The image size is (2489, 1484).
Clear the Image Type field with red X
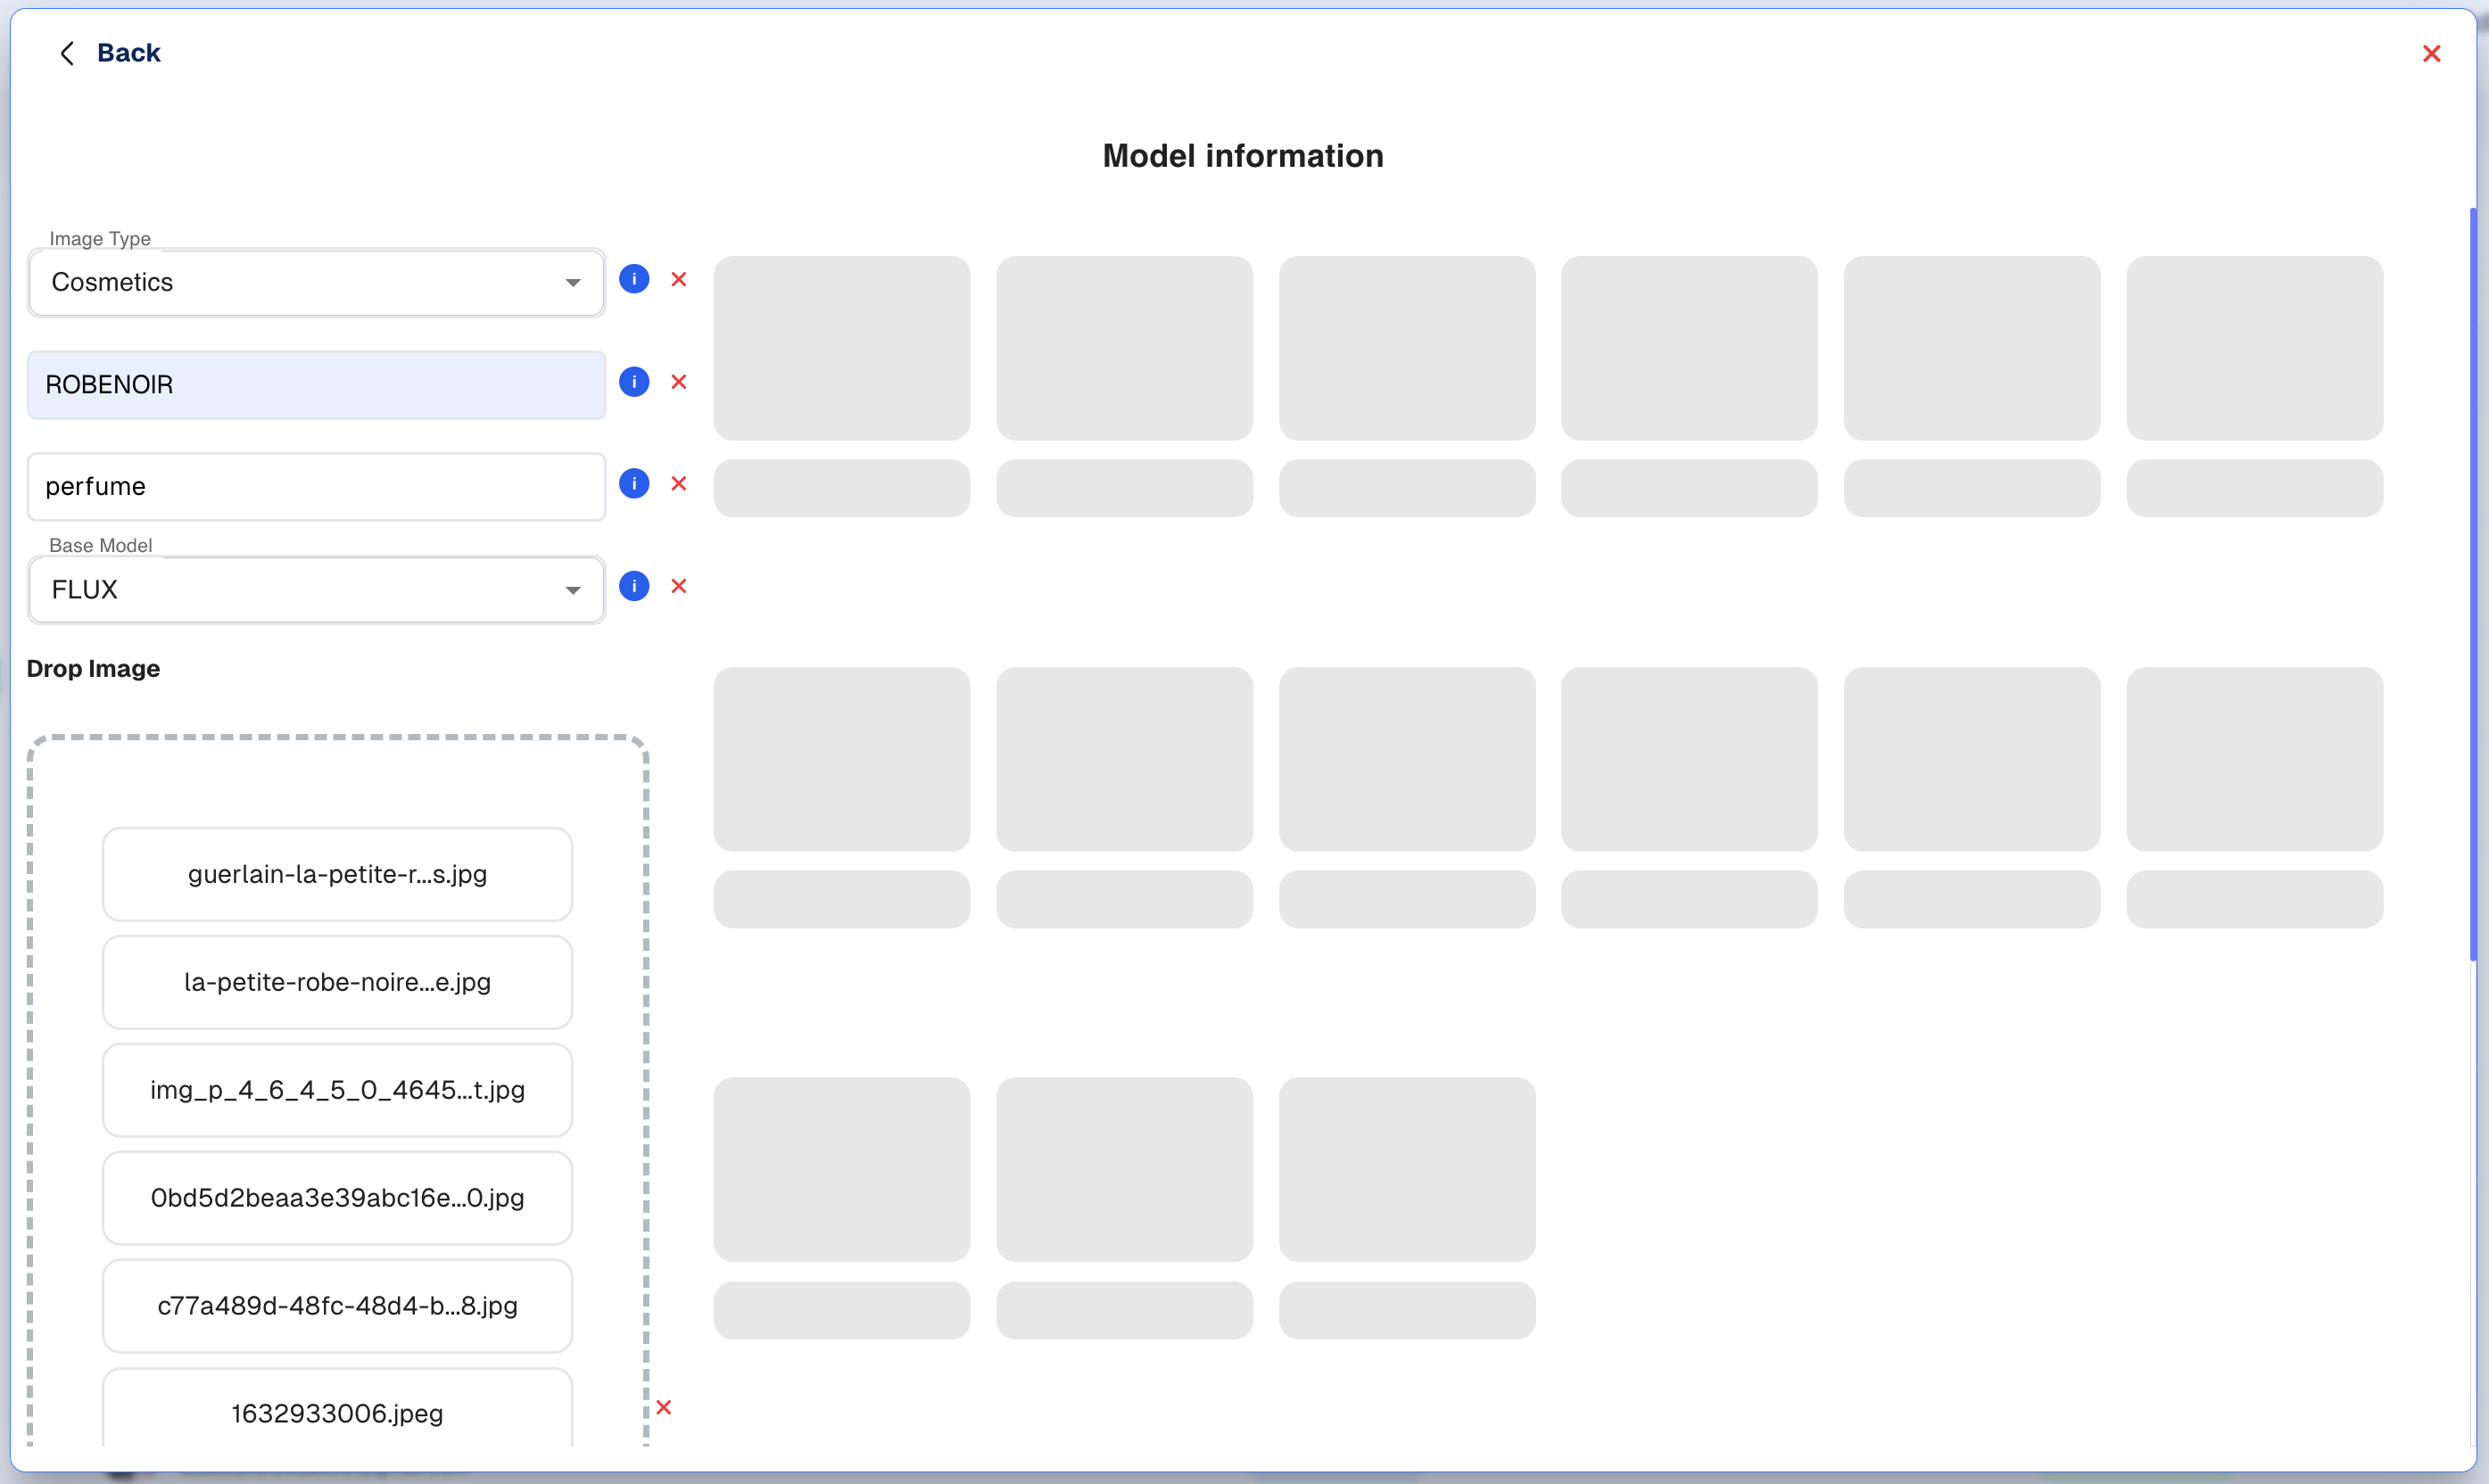coord(679,279)
